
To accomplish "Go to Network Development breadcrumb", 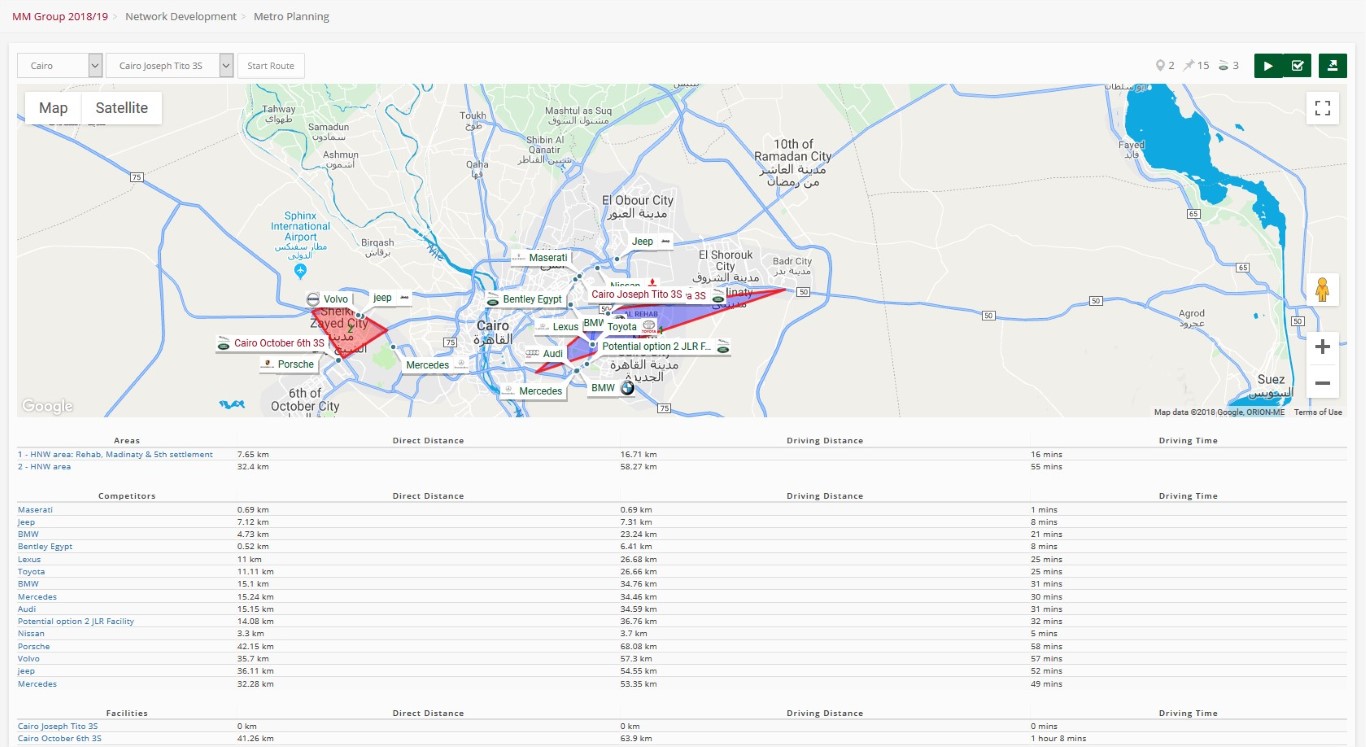I will pyautogui.click(x=181, y=17).
